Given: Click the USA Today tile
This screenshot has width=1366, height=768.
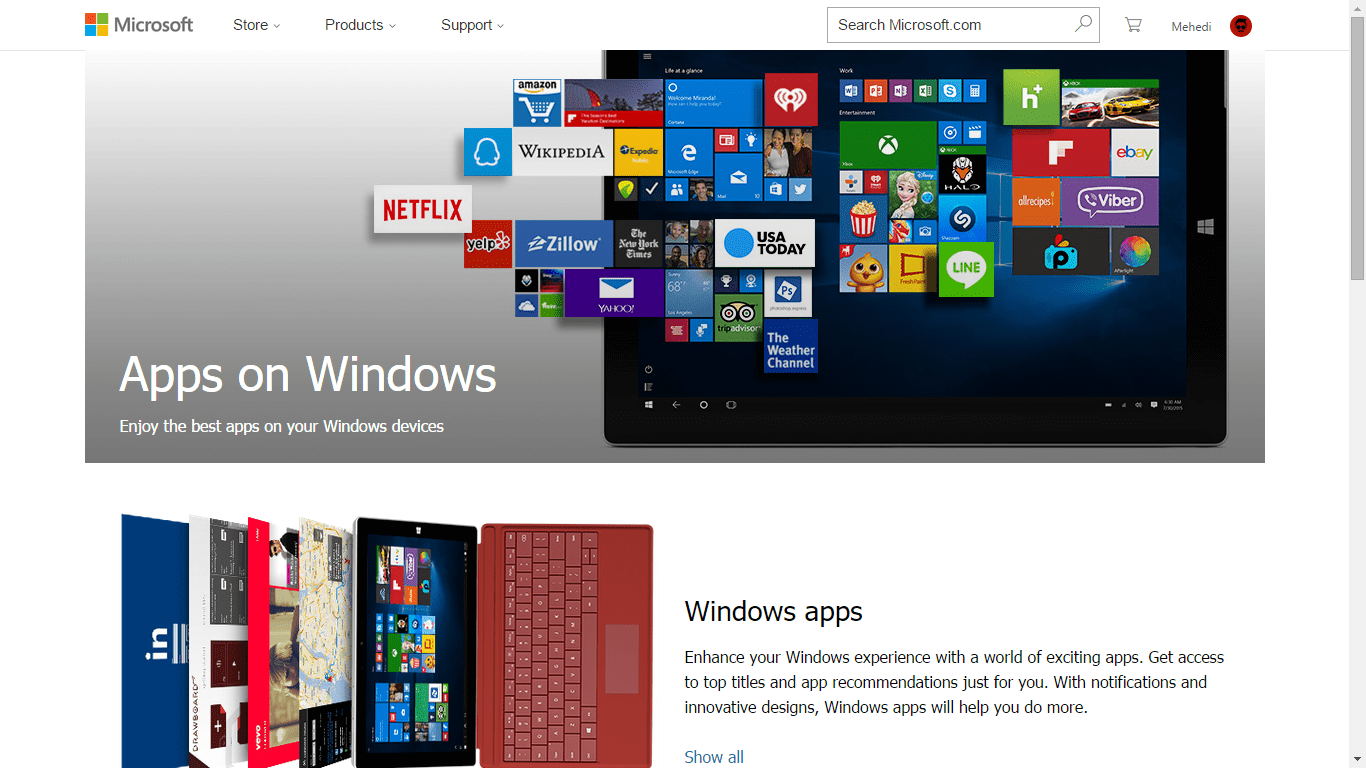Looking at the screenshot, I should 765,243.
